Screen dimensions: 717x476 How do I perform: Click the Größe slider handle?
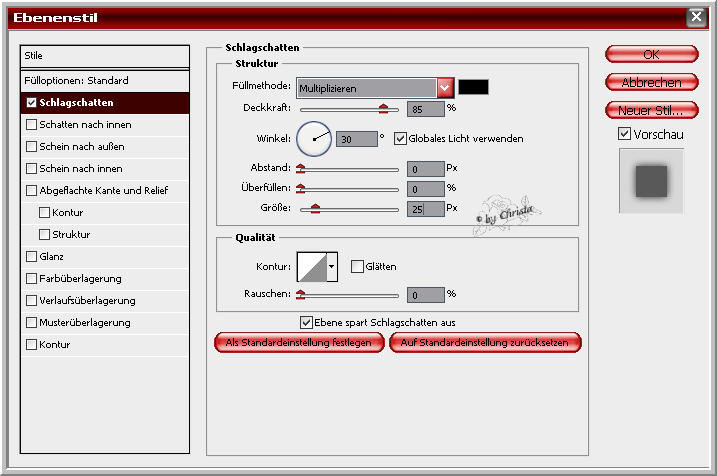pos(315,209)
